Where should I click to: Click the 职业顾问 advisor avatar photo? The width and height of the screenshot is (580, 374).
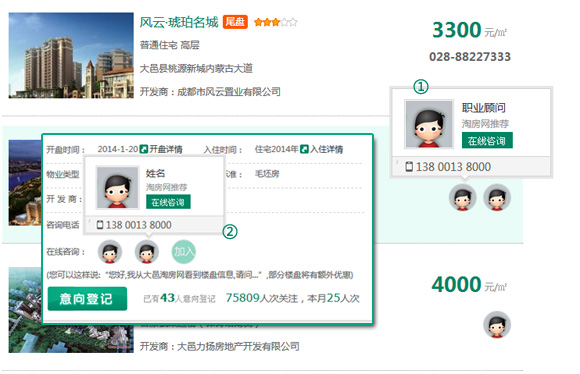pyautogui.click(x=429, y=124)
